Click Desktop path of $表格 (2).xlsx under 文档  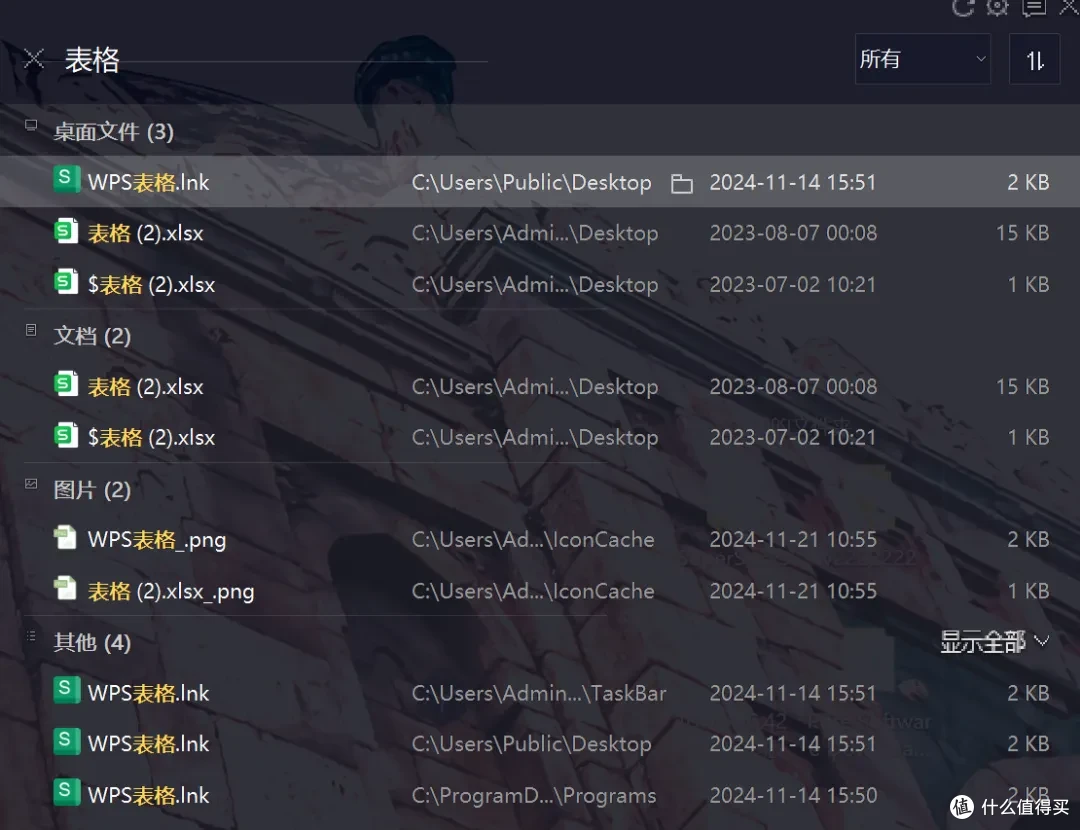click(x=534, y=438)
